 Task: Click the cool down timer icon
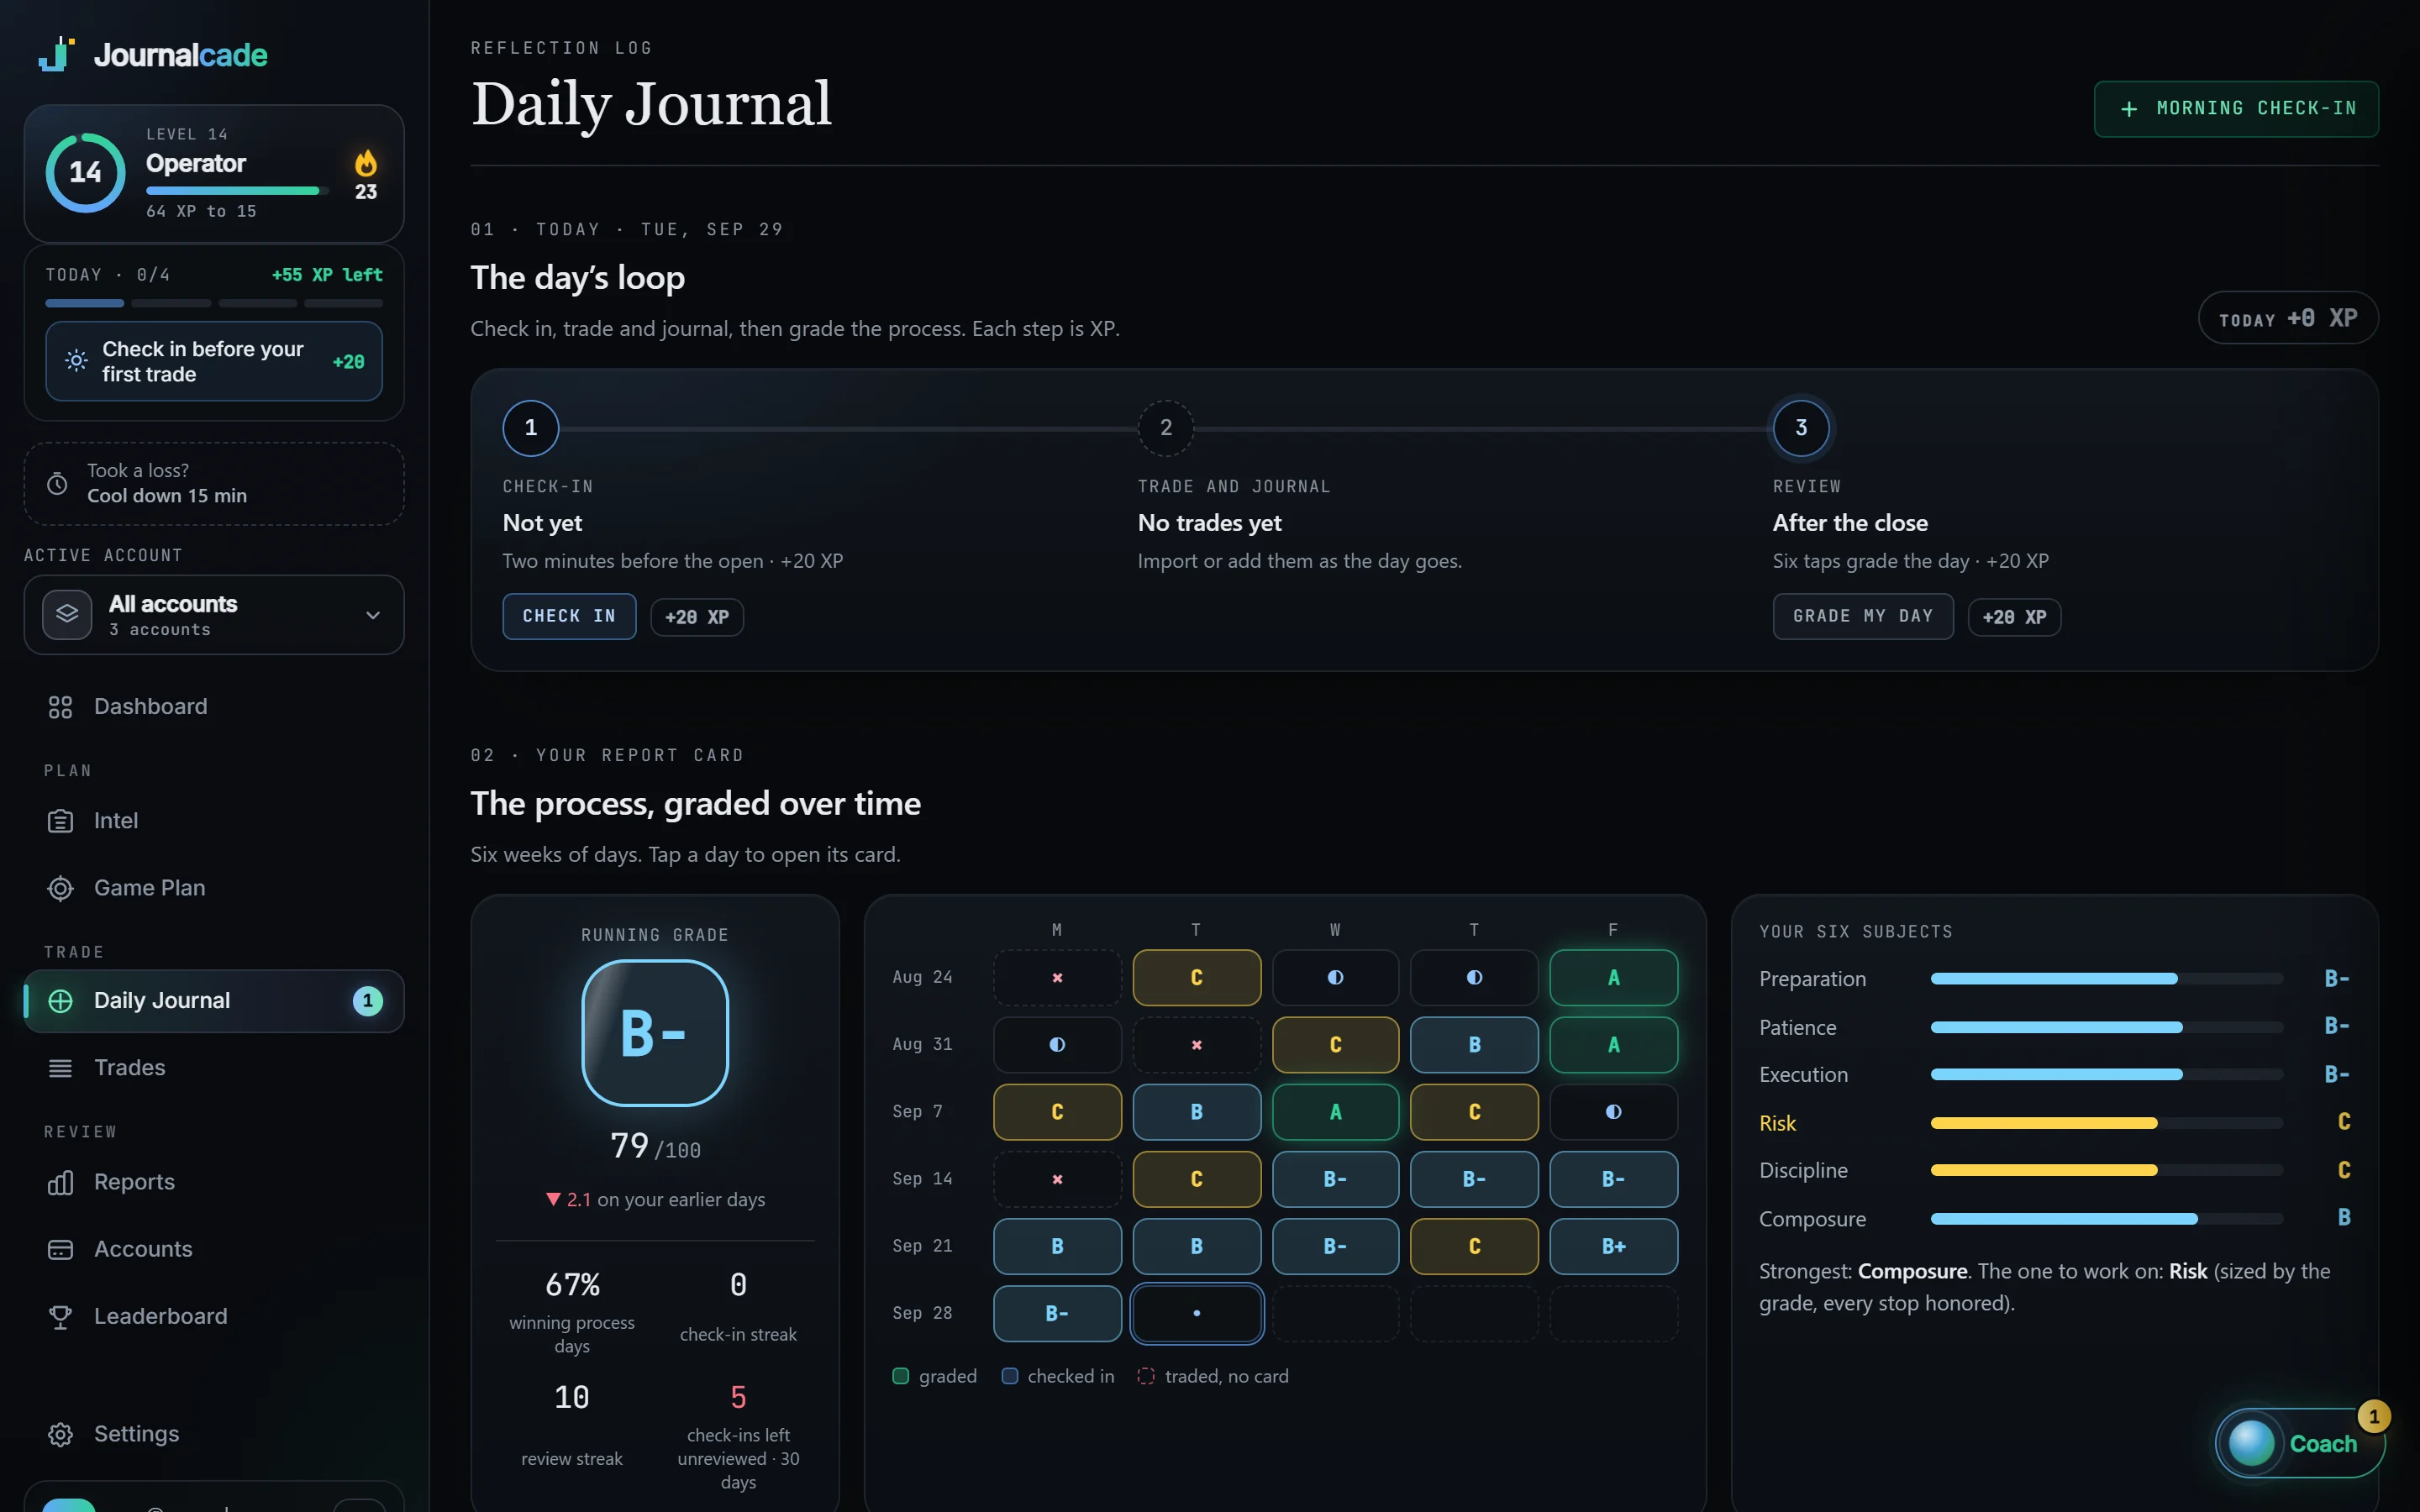(x=58, y=484)
